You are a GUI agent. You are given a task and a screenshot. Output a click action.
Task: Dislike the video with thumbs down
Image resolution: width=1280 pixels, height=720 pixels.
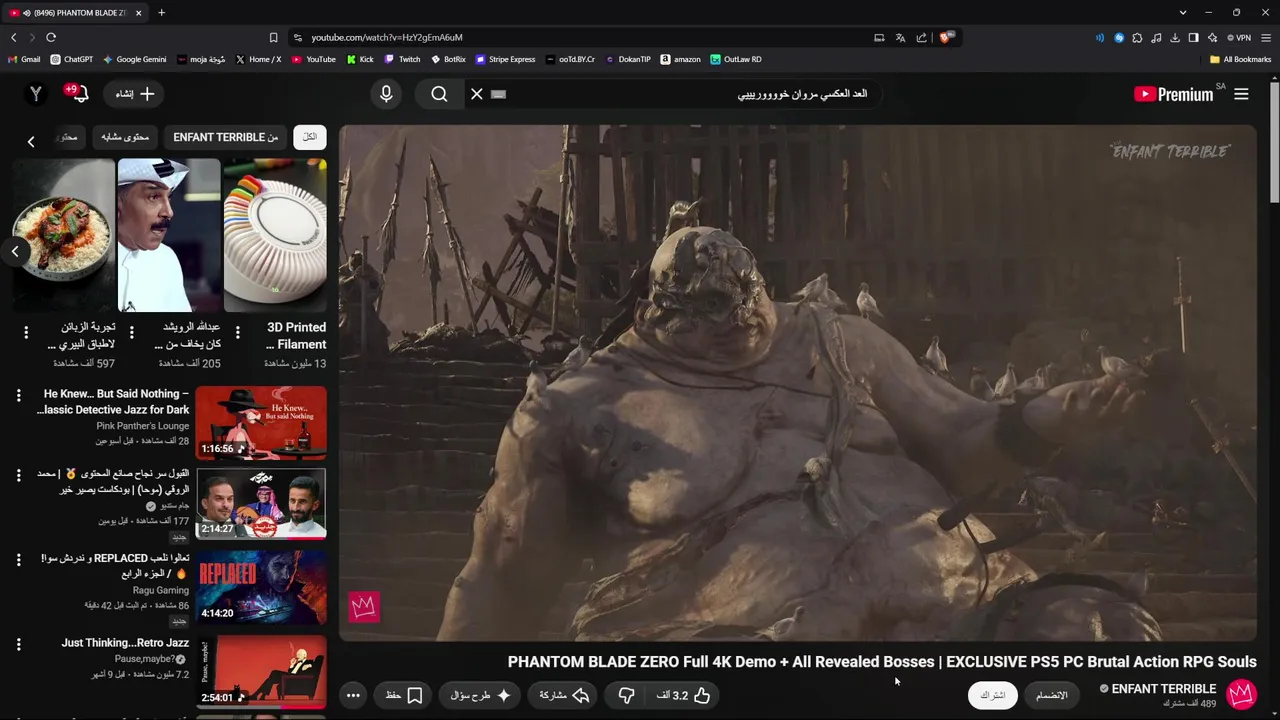[627, 695]
